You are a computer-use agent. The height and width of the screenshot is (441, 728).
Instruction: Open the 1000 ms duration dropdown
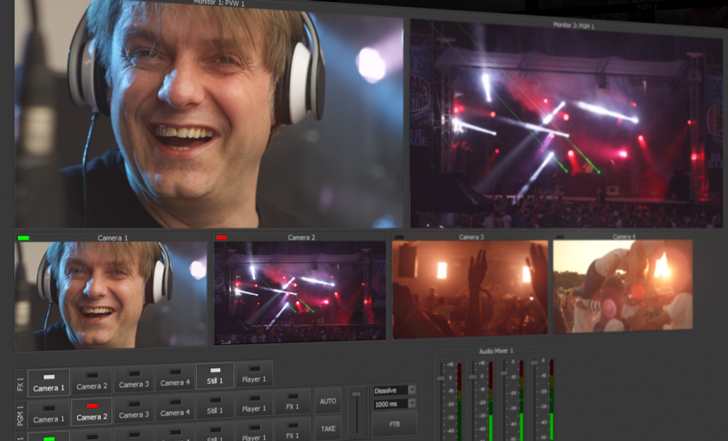394,404
